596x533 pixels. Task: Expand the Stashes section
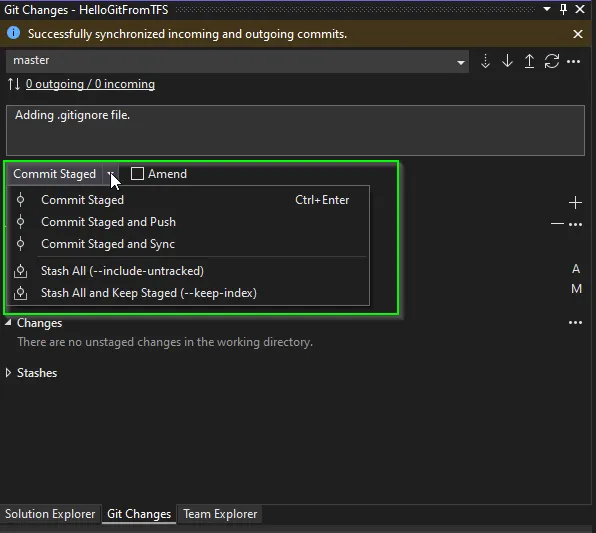8,373
